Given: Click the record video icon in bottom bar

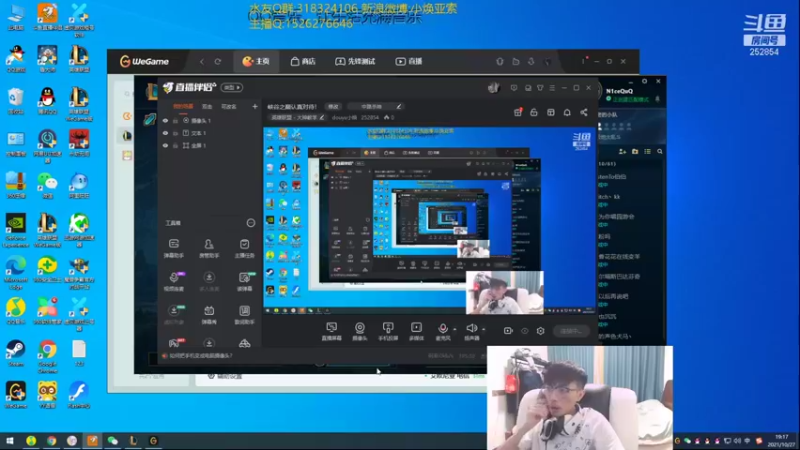Looking at the screenshot, I should 508,331.
